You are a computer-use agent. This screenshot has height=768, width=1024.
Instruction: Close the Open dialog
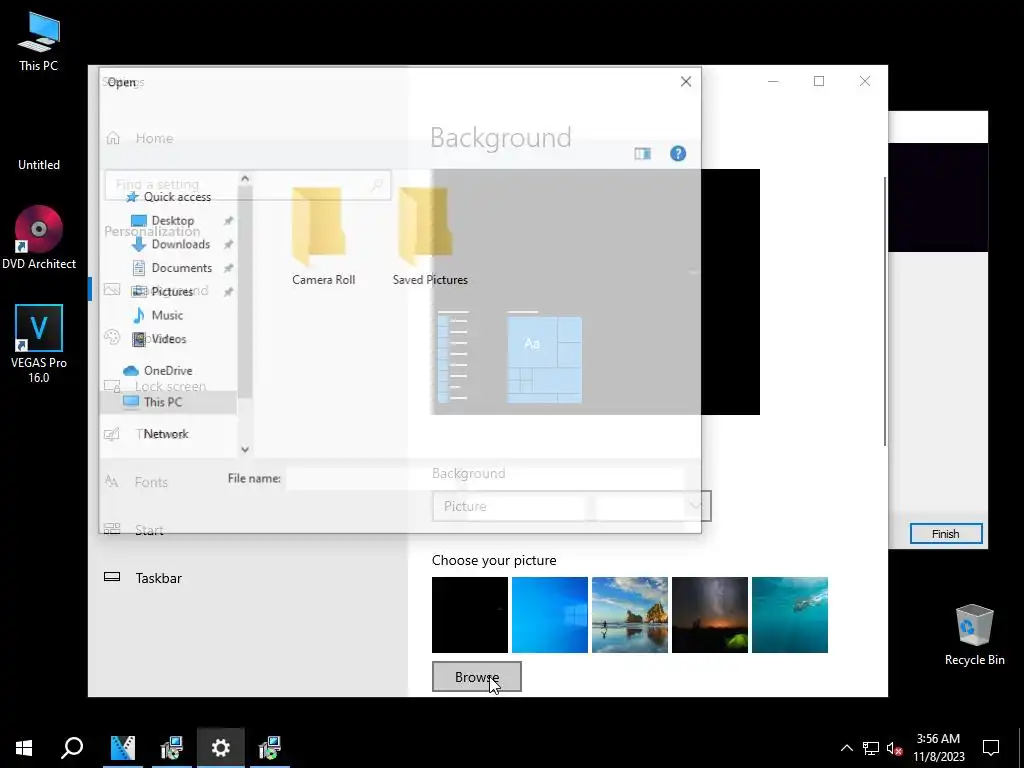[x=686, y=82]
